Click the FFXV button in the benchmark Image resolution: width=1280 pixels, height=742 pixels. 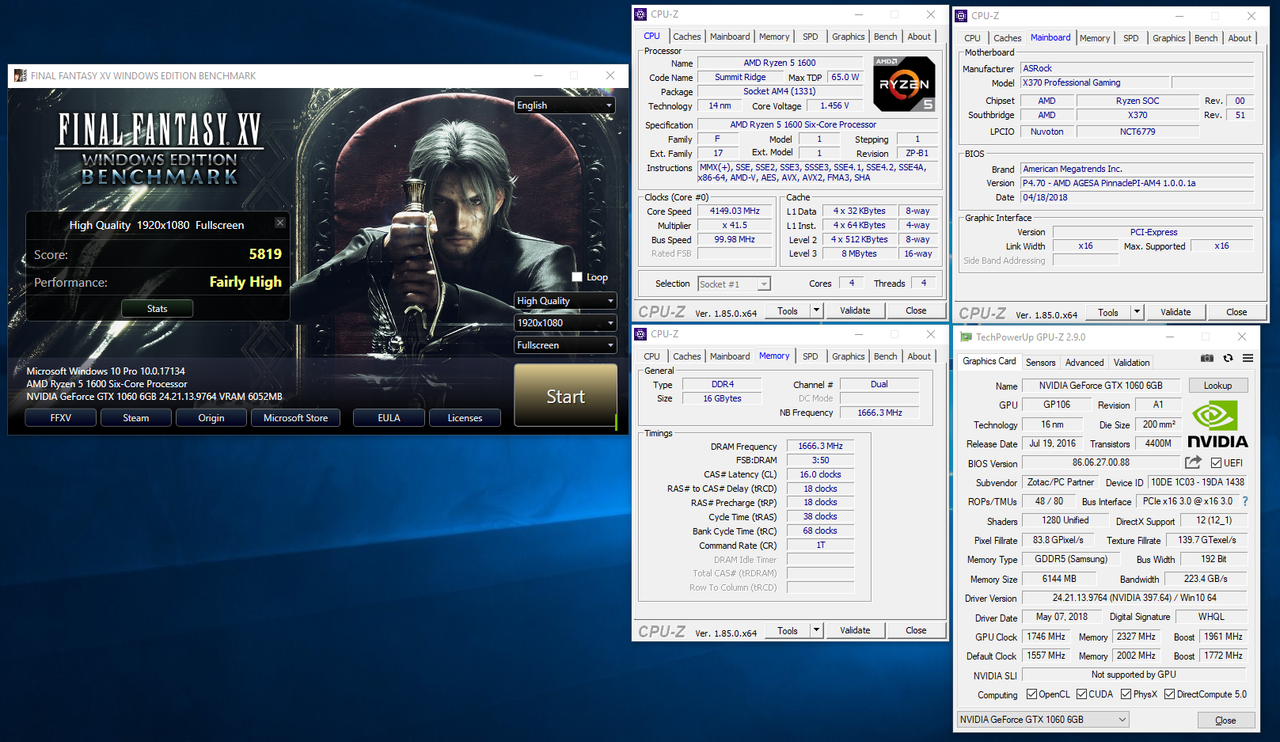(x=60, y=418)
